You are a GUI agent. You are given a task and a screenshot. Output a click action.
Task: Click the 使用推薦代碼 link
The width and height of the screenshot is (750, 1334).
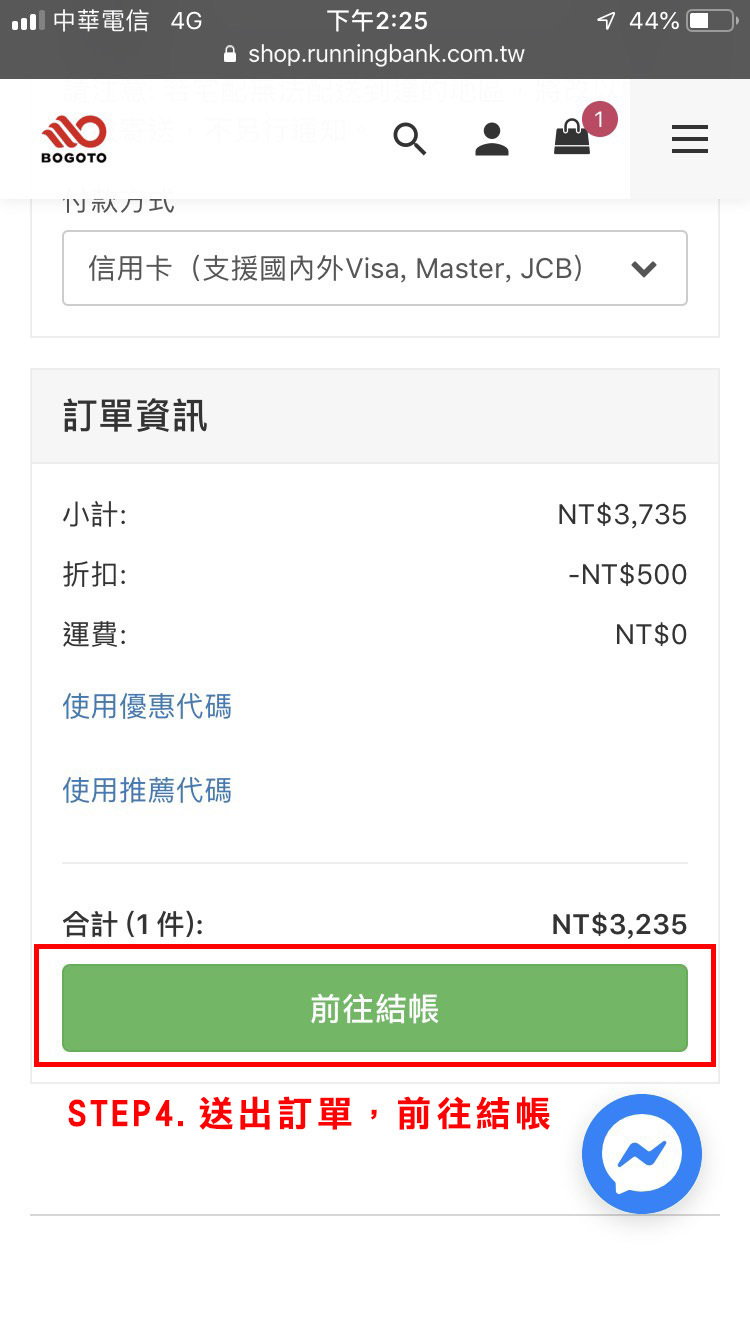(x=147, y=791)
